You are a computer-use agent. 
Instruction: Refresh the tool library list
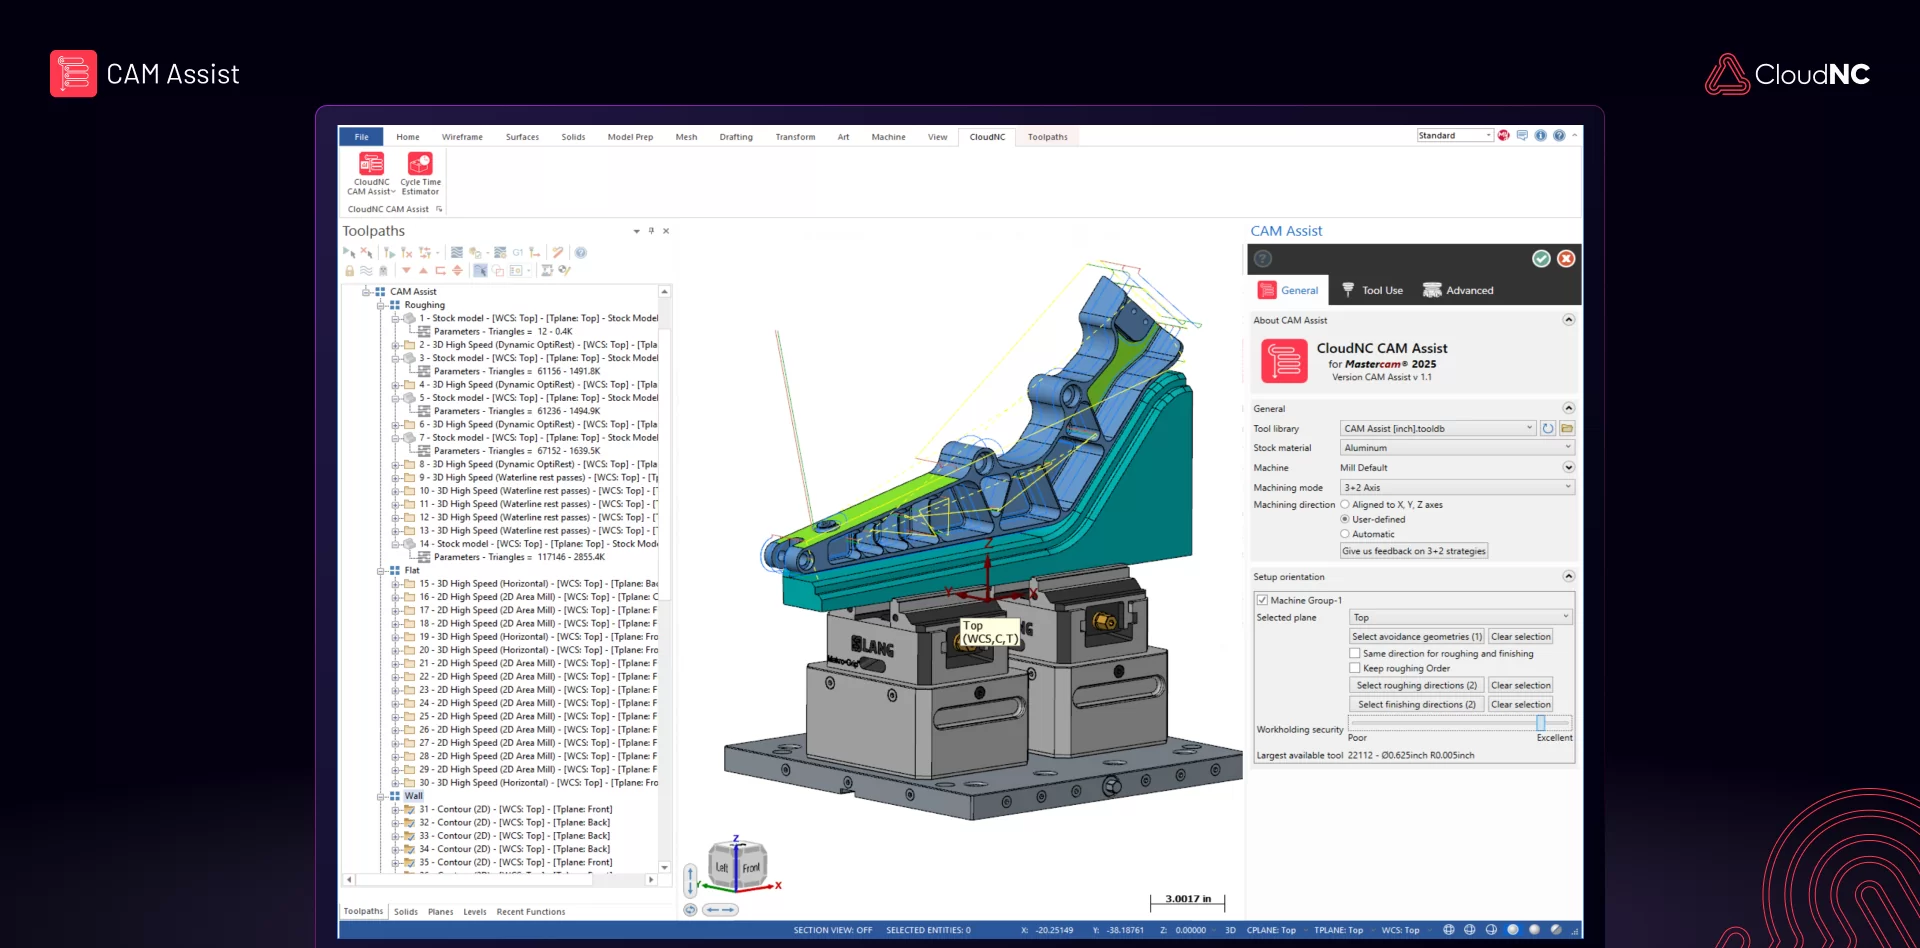click(1548, 428)
